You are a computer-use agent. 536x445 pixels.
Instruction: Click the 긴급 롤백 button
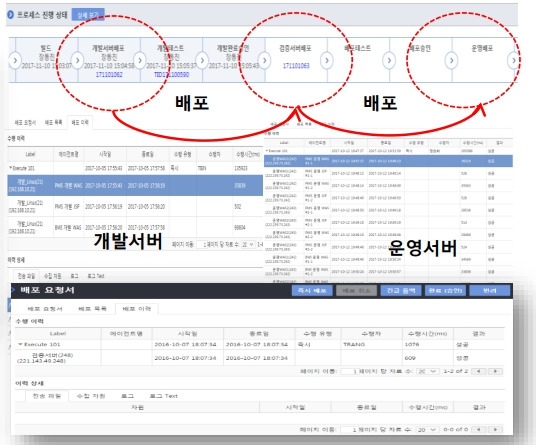[401, 291]
